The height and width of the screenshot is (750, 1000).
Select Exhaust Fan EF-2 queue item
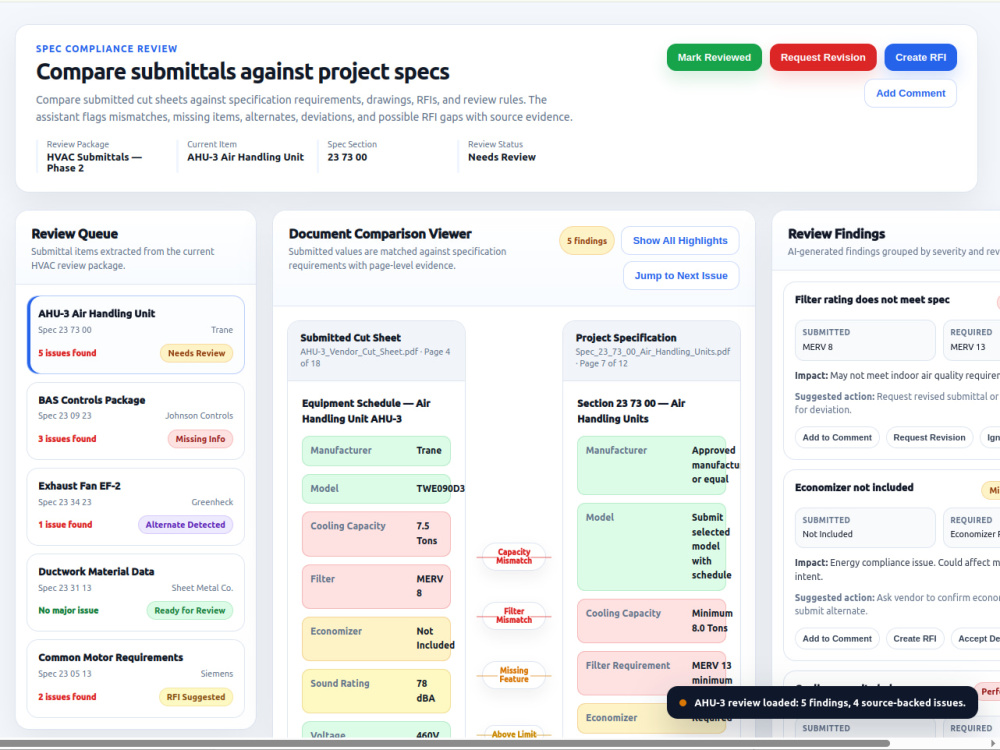pyautogui.click(x=136, y=507)
